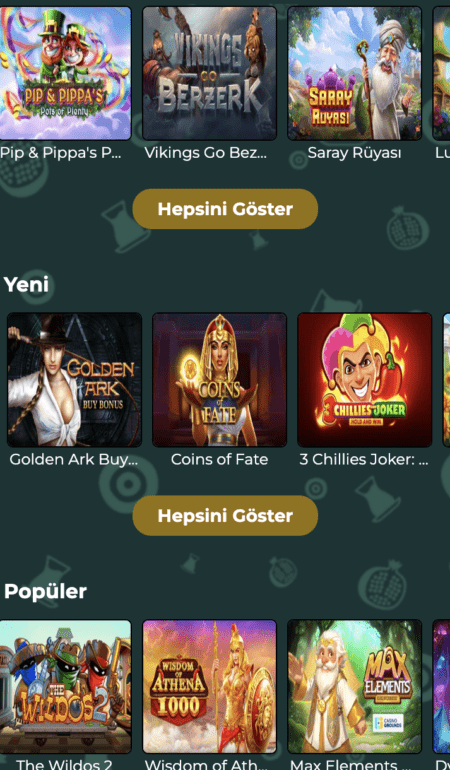This screenshot has height=770, width=450.
Task: Click the Coins of Fate caption text
Action: point(219,460)
